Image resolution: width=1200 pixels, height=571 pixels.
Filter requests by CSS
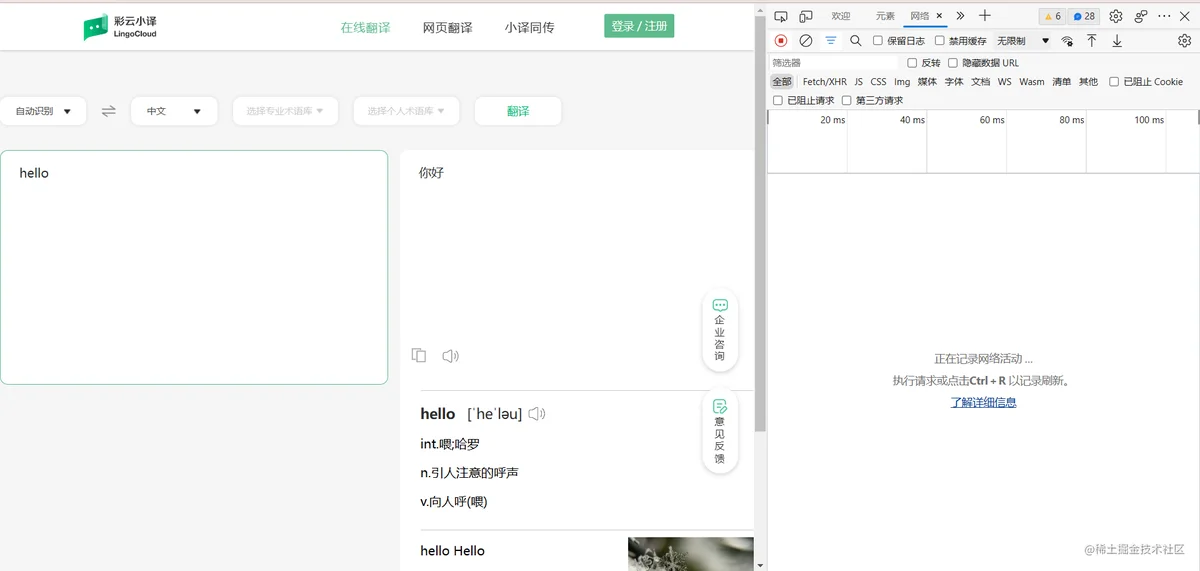878,82
